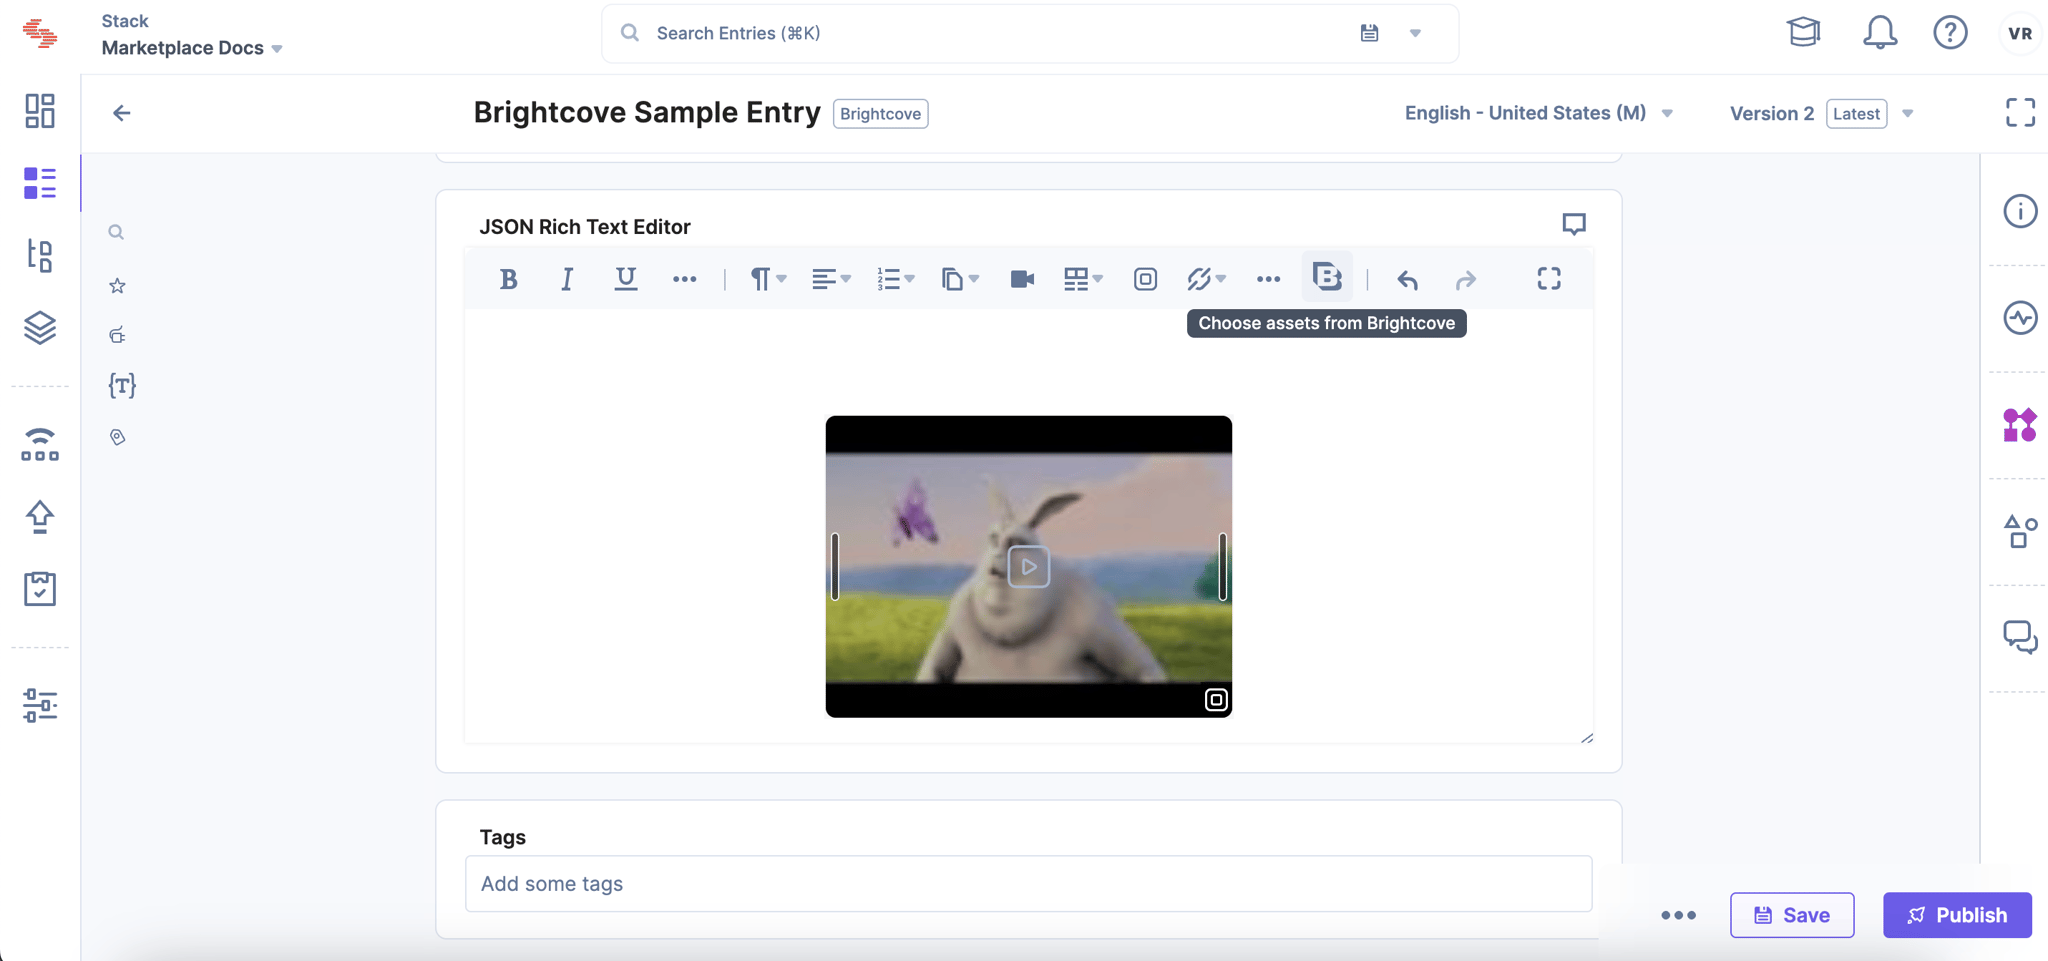The image size is (2048, 961).
Task: Open more entry actions ellipsis near Save
Action: pos(1679,915)
